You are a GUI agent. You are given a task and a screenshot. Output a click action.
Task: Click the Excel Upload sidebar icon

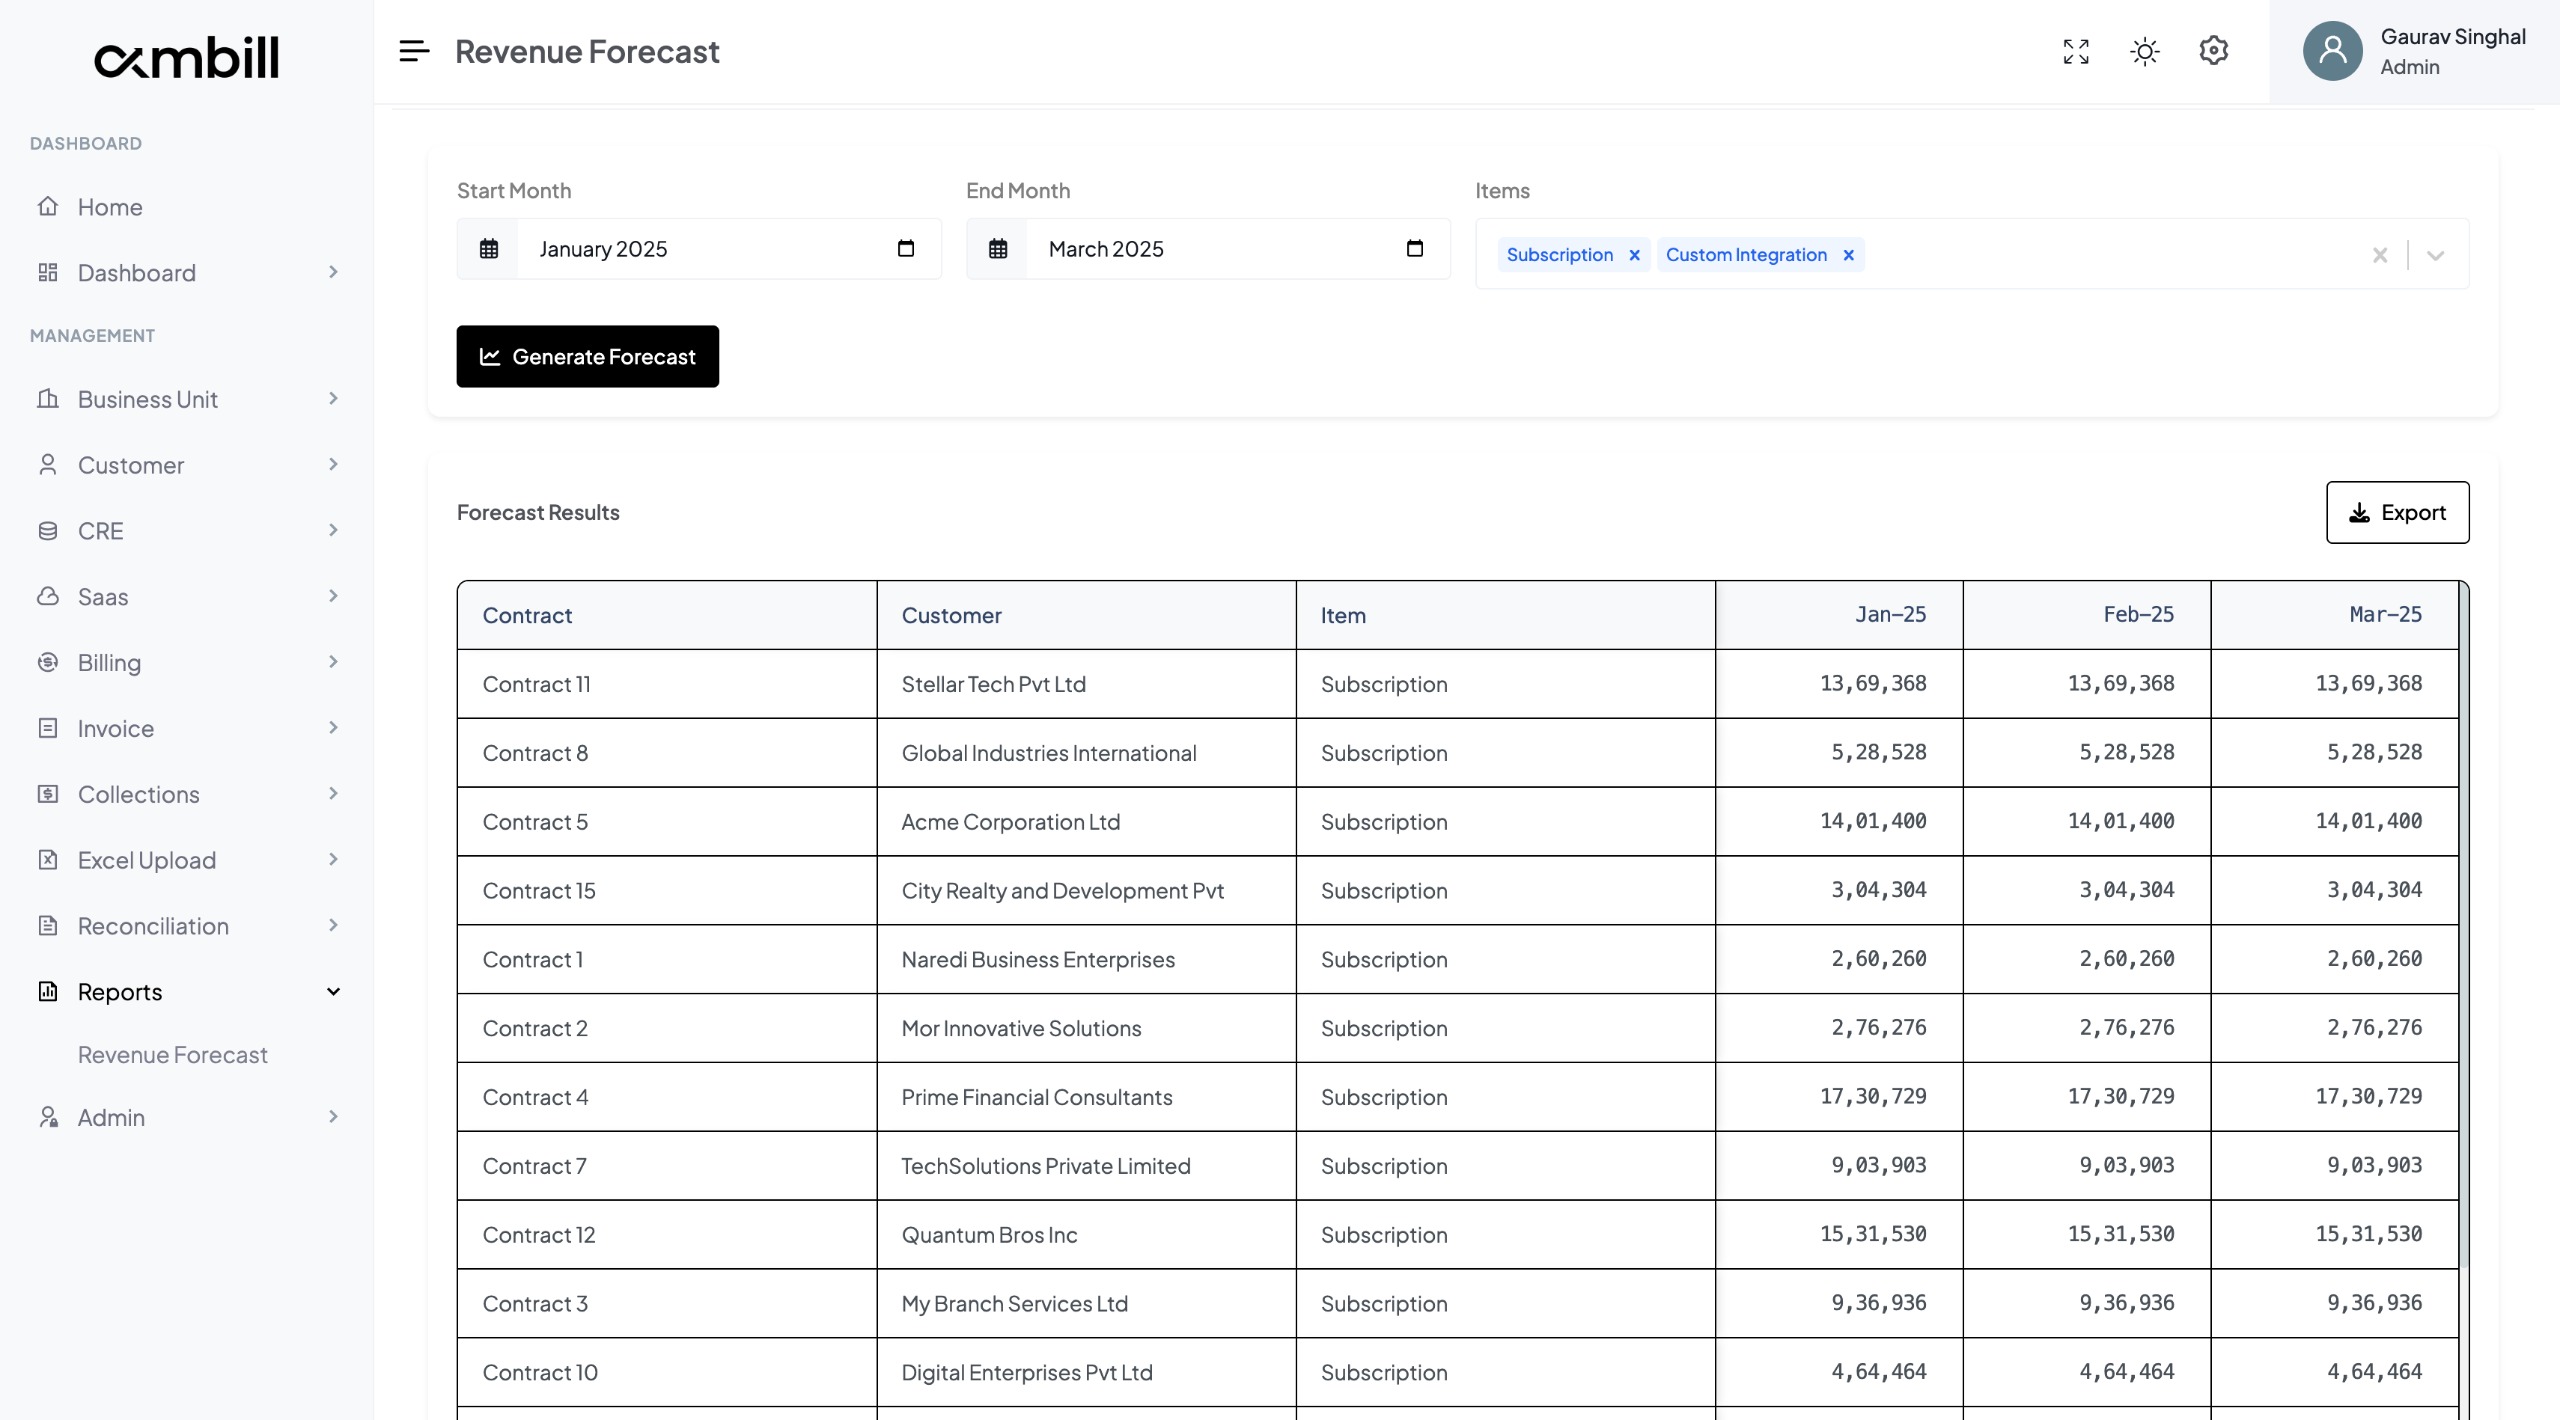point(49,859)
